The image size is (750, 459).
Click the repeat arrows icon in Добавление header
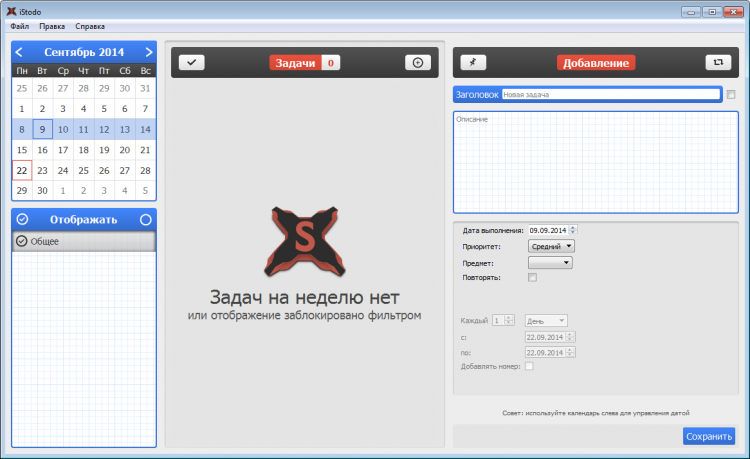pos(718,63)
